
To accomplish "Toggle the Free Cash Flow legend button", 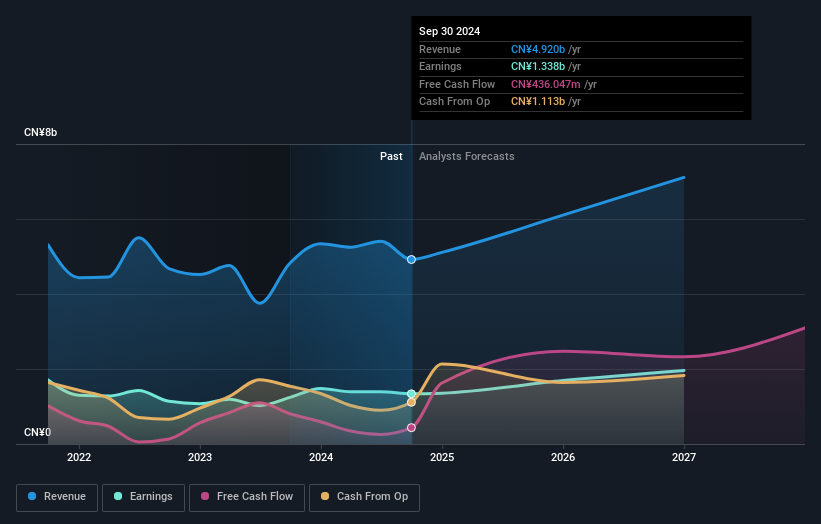I will point(247,497).
